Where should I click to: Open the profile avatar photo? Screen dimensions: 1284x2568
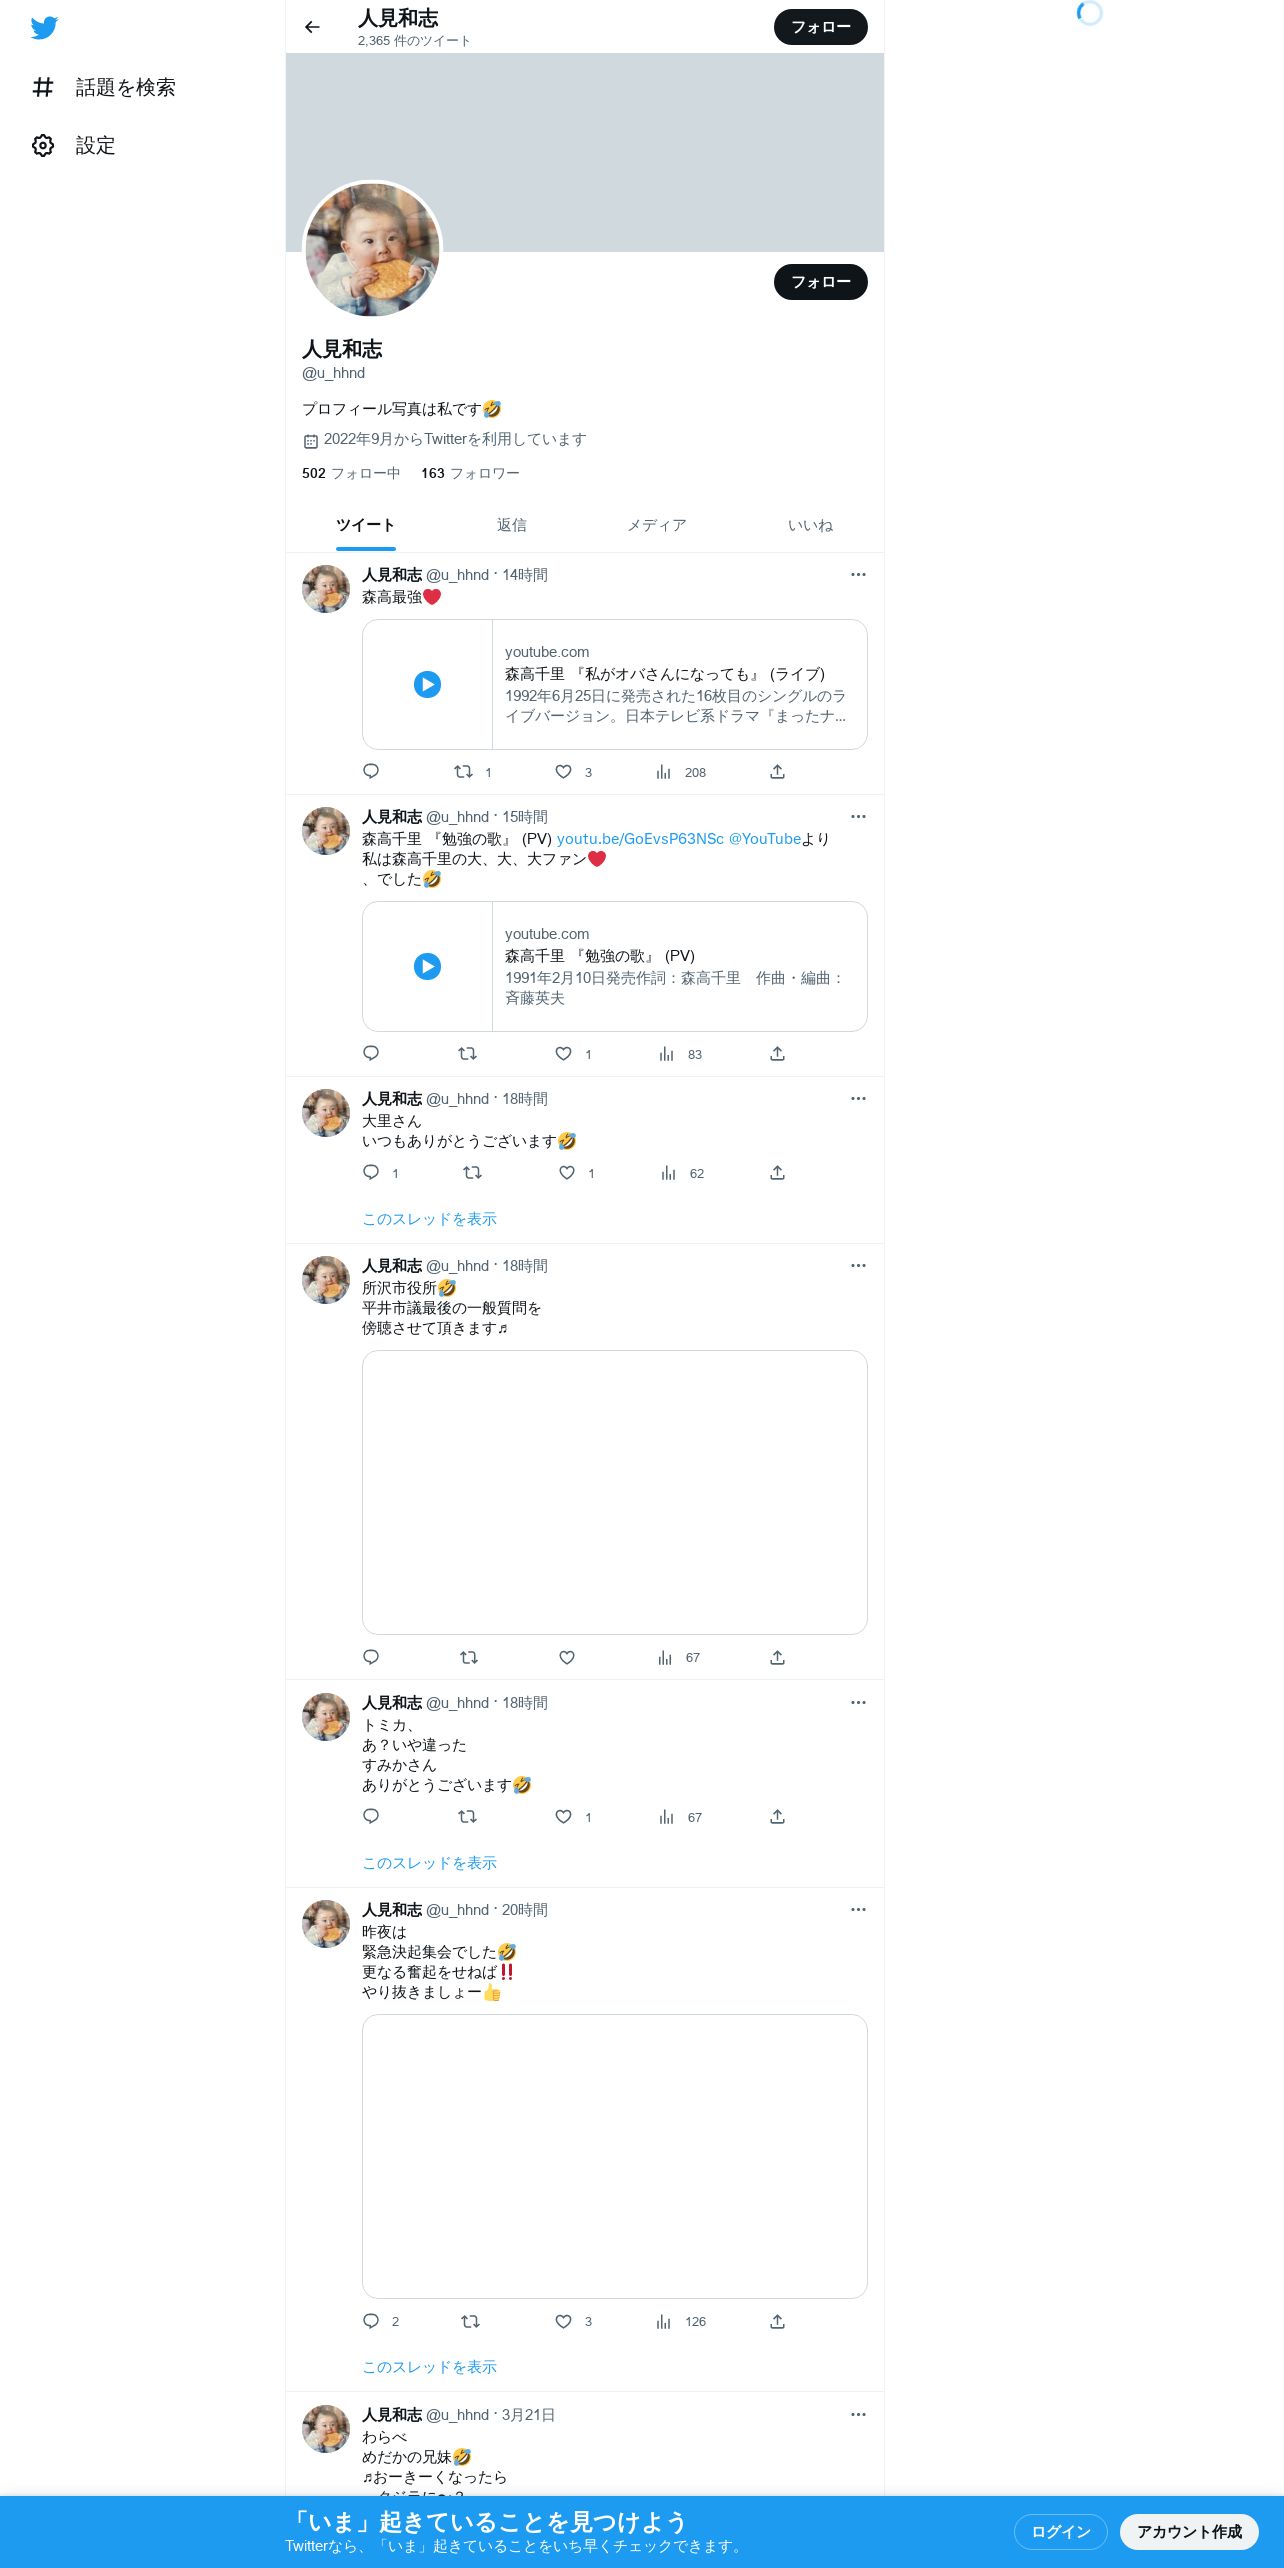click(372, 250)
